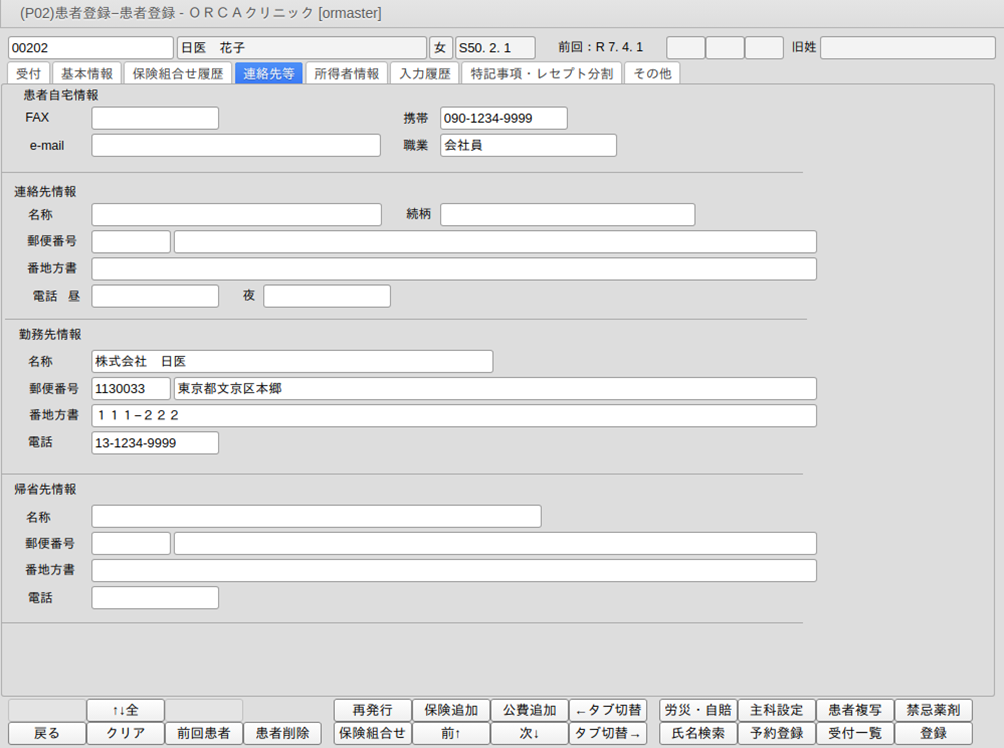
Task: Select the 続柄 relationship input field
Action: tap(567, 214)
